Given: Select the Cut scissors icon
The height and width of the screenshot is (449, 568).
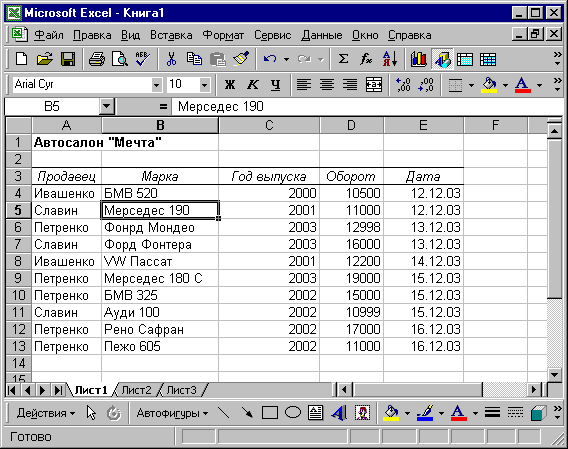Looking at the screenshot, I should click(171, 59).
